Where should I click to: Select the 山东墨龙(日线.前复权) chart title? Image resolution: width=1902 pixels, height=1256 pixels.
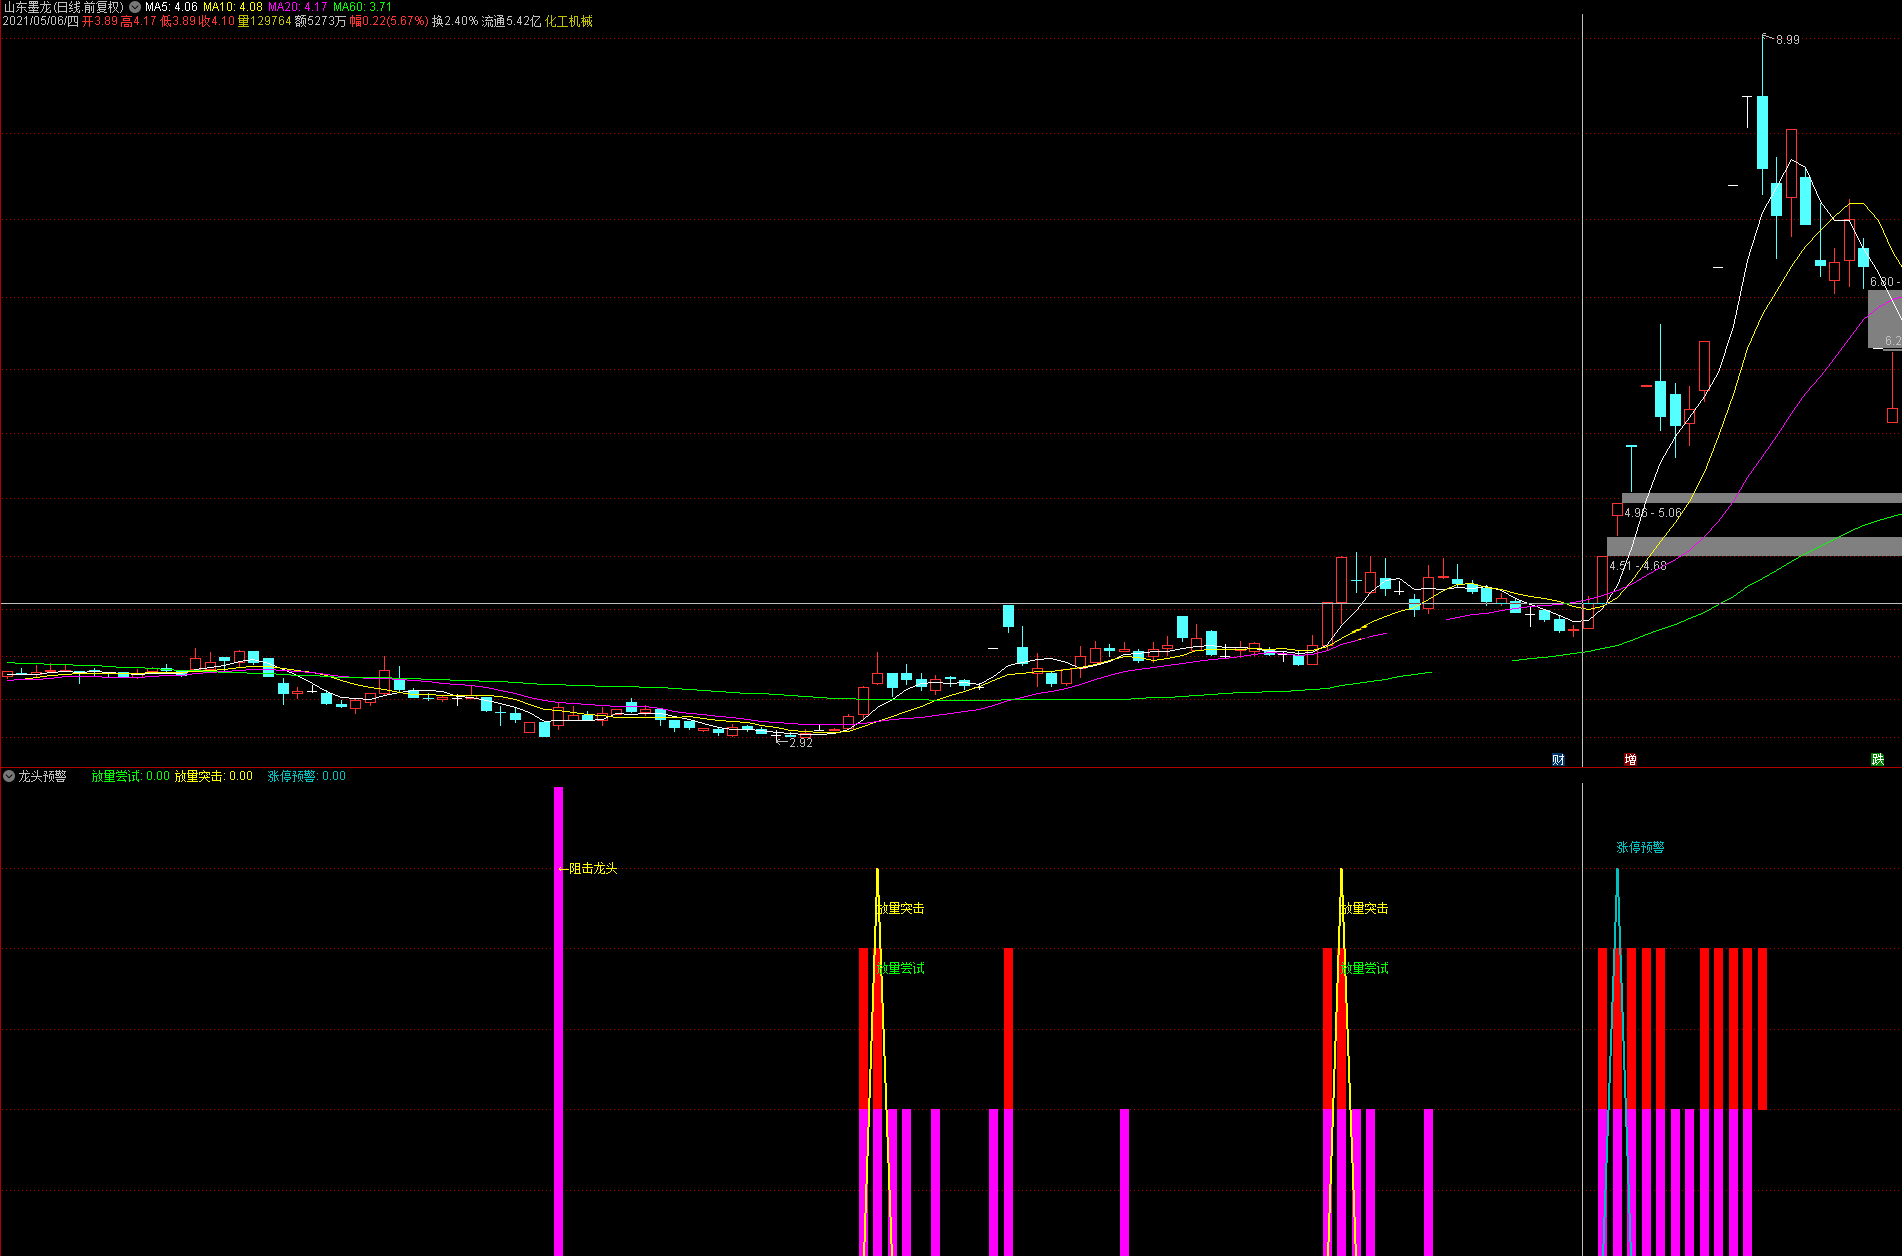pyautogui.click(x=64, y=7)
